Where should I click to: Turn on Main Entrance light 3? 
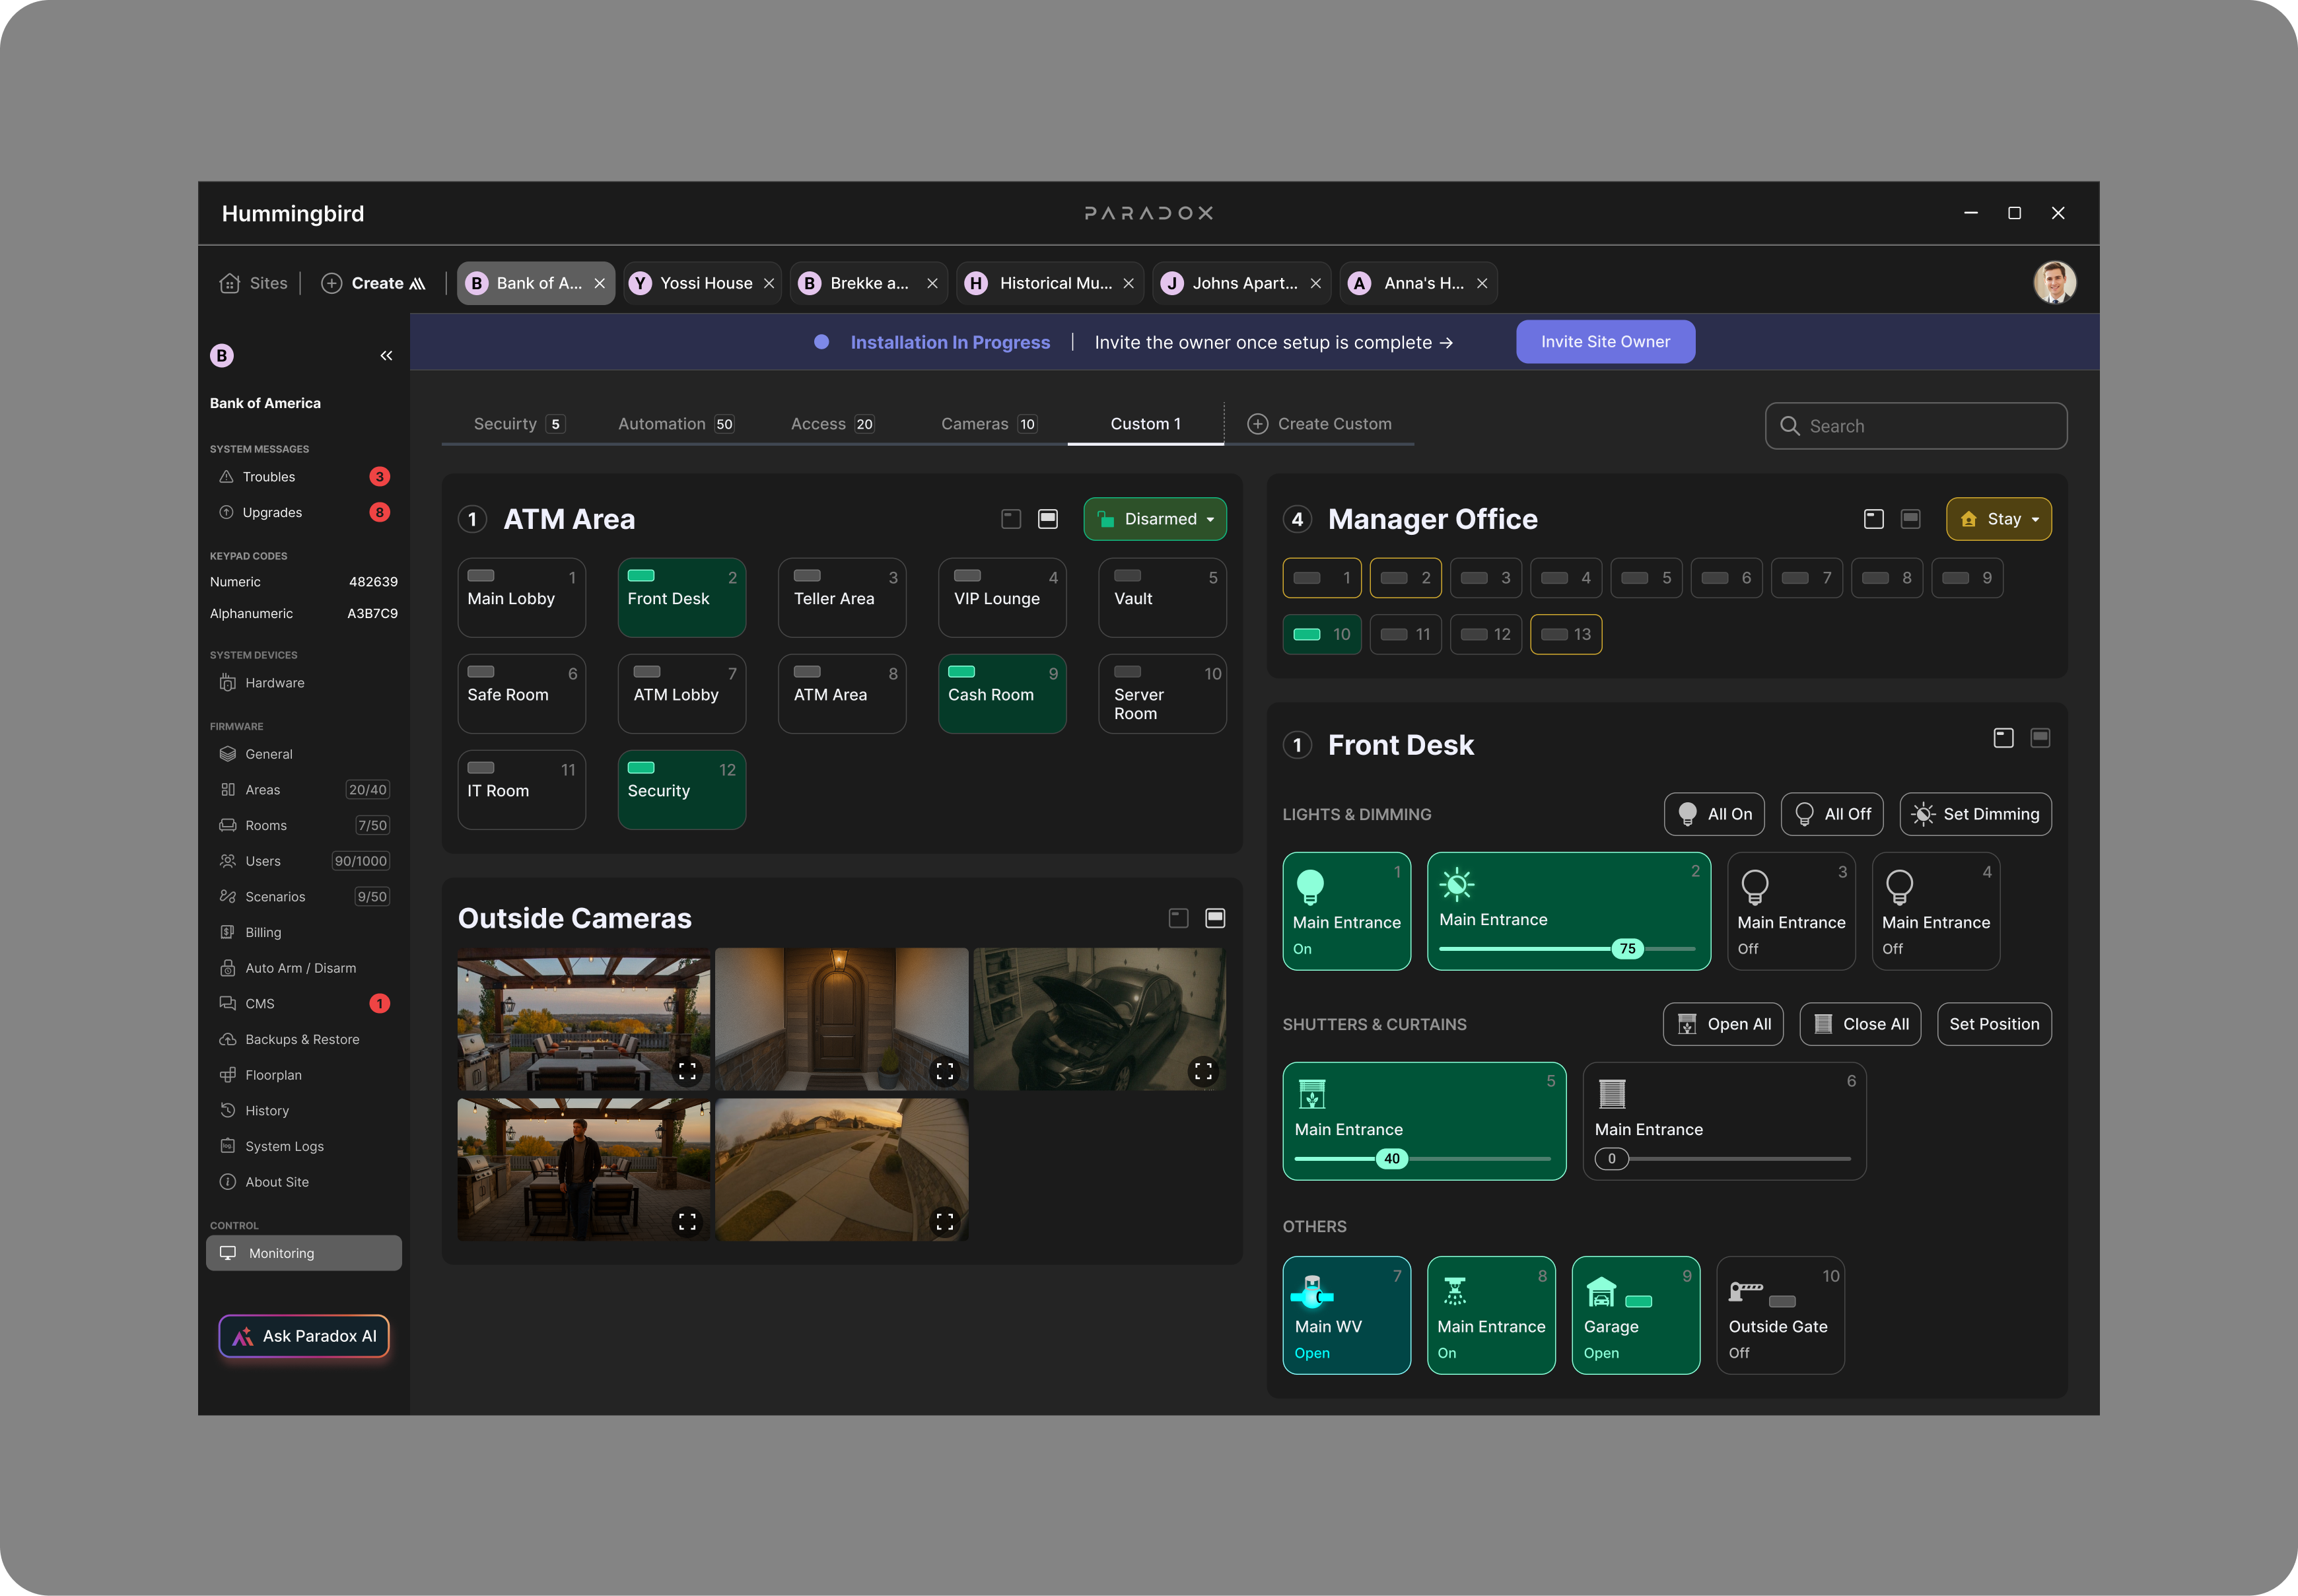(x=1792, y=911)
